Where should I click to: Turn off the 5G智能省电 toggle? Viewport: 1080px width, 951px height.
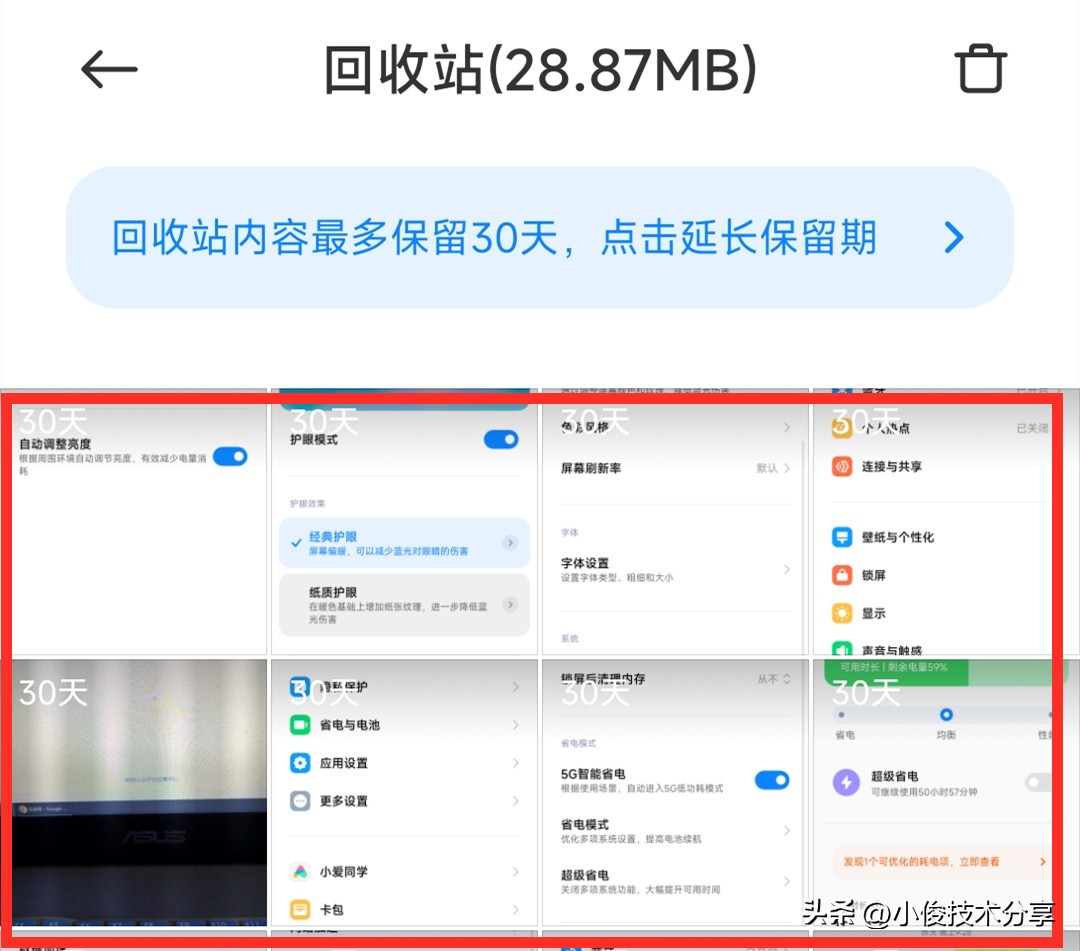tap(772, 780)
